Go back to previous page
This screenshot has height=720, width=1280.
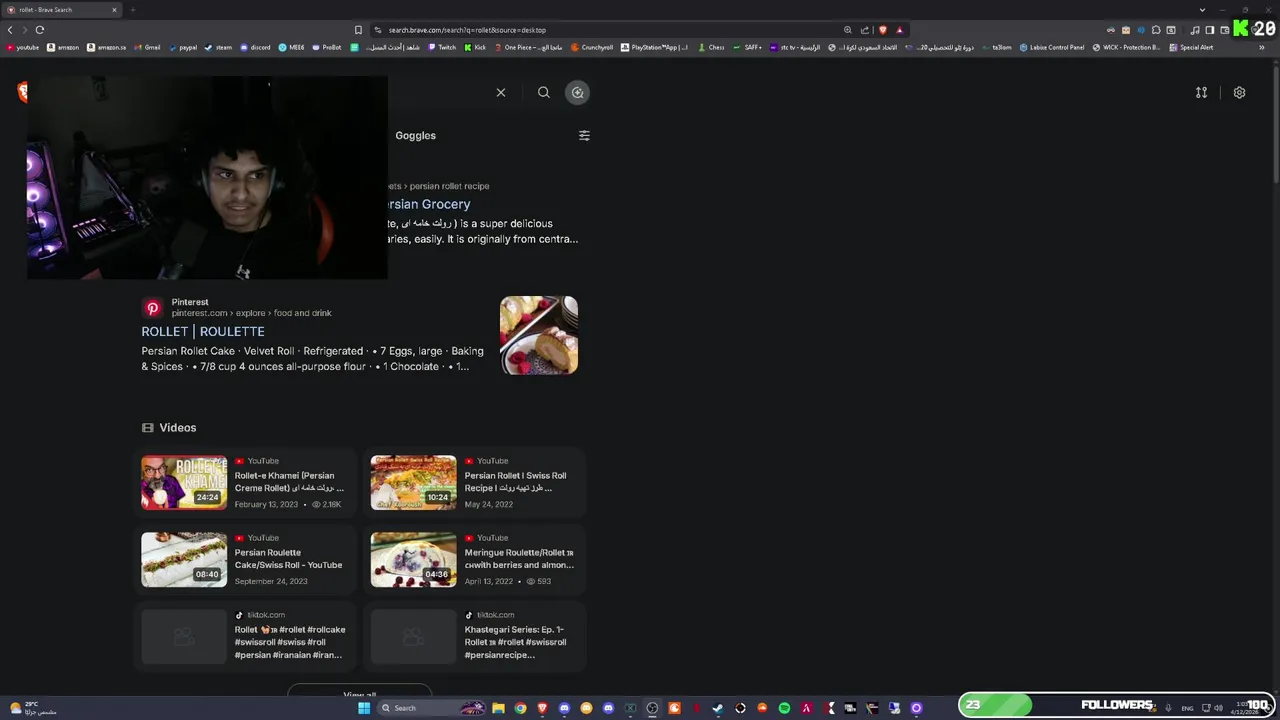tap(11, 30)
